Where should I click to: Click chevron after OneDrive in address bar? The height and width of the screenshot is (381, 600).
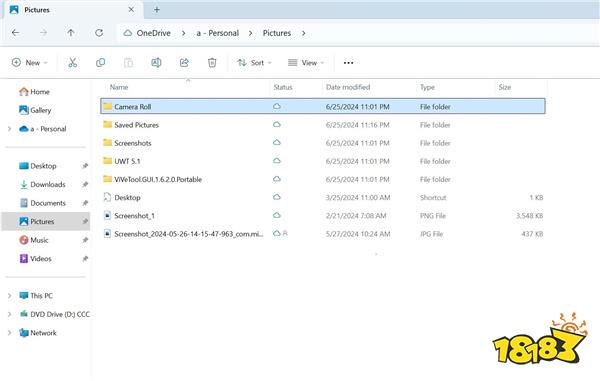(x=184, y=33)
